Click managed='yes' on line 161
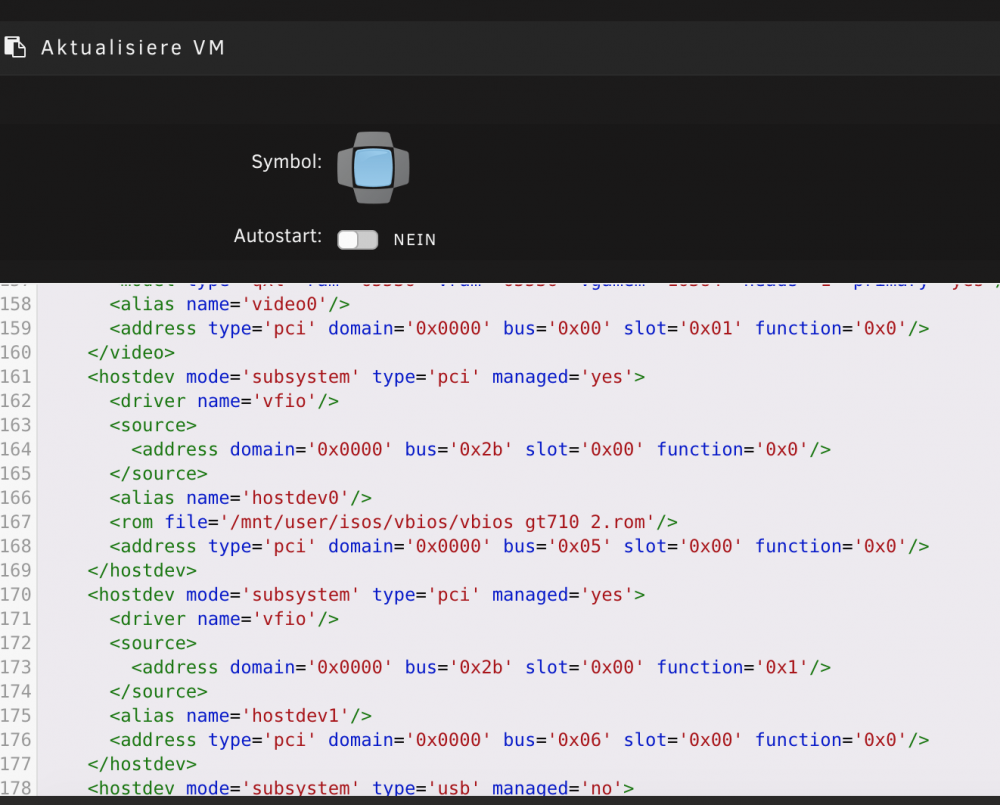This screenshot has height=805, width=1000. click(563, 377)
